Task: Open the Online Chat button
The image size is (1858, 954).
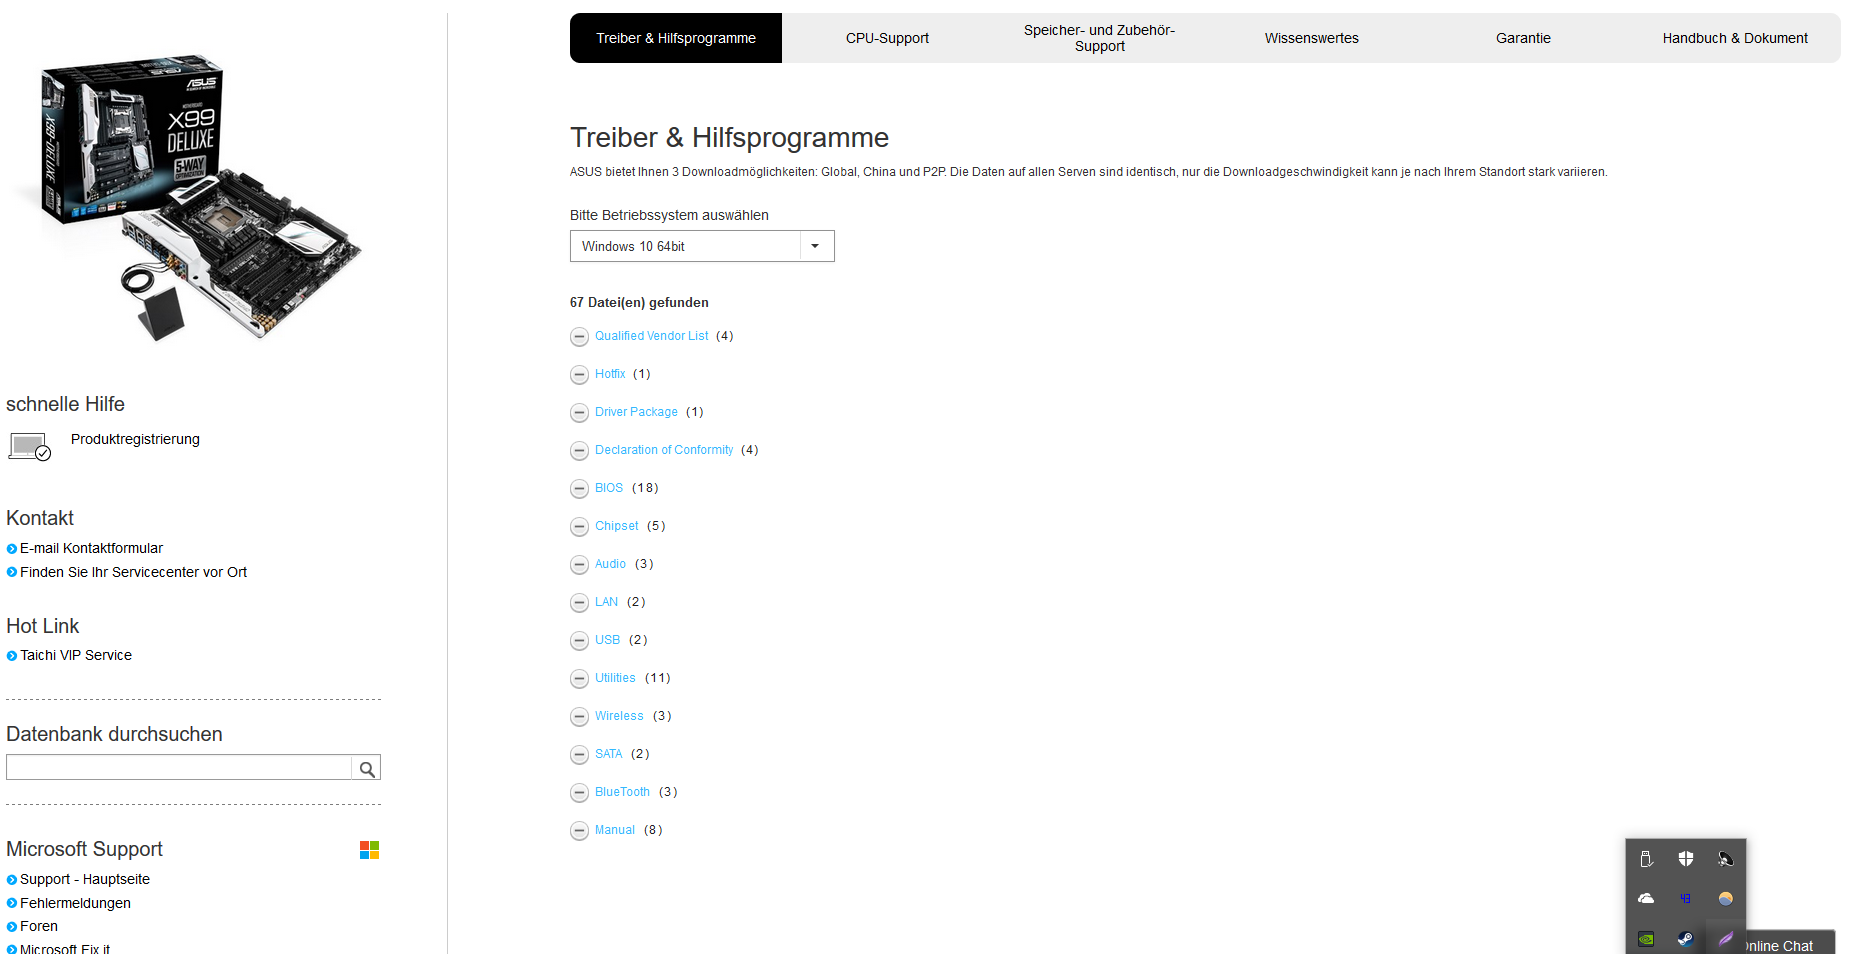Action: (1790, 942)
